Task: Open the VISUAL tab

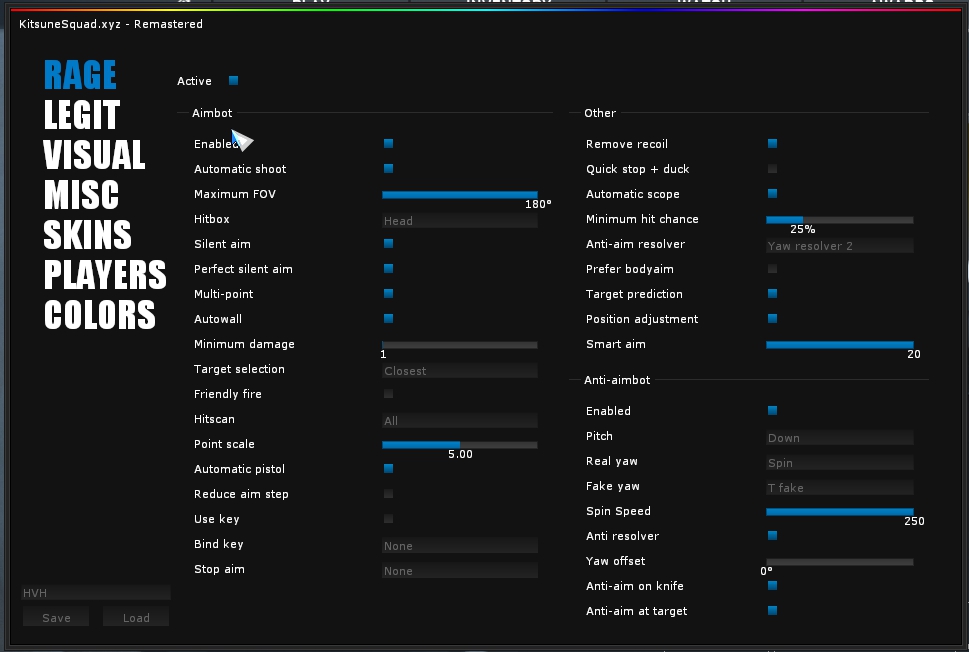Action: [x=94, y=155]
